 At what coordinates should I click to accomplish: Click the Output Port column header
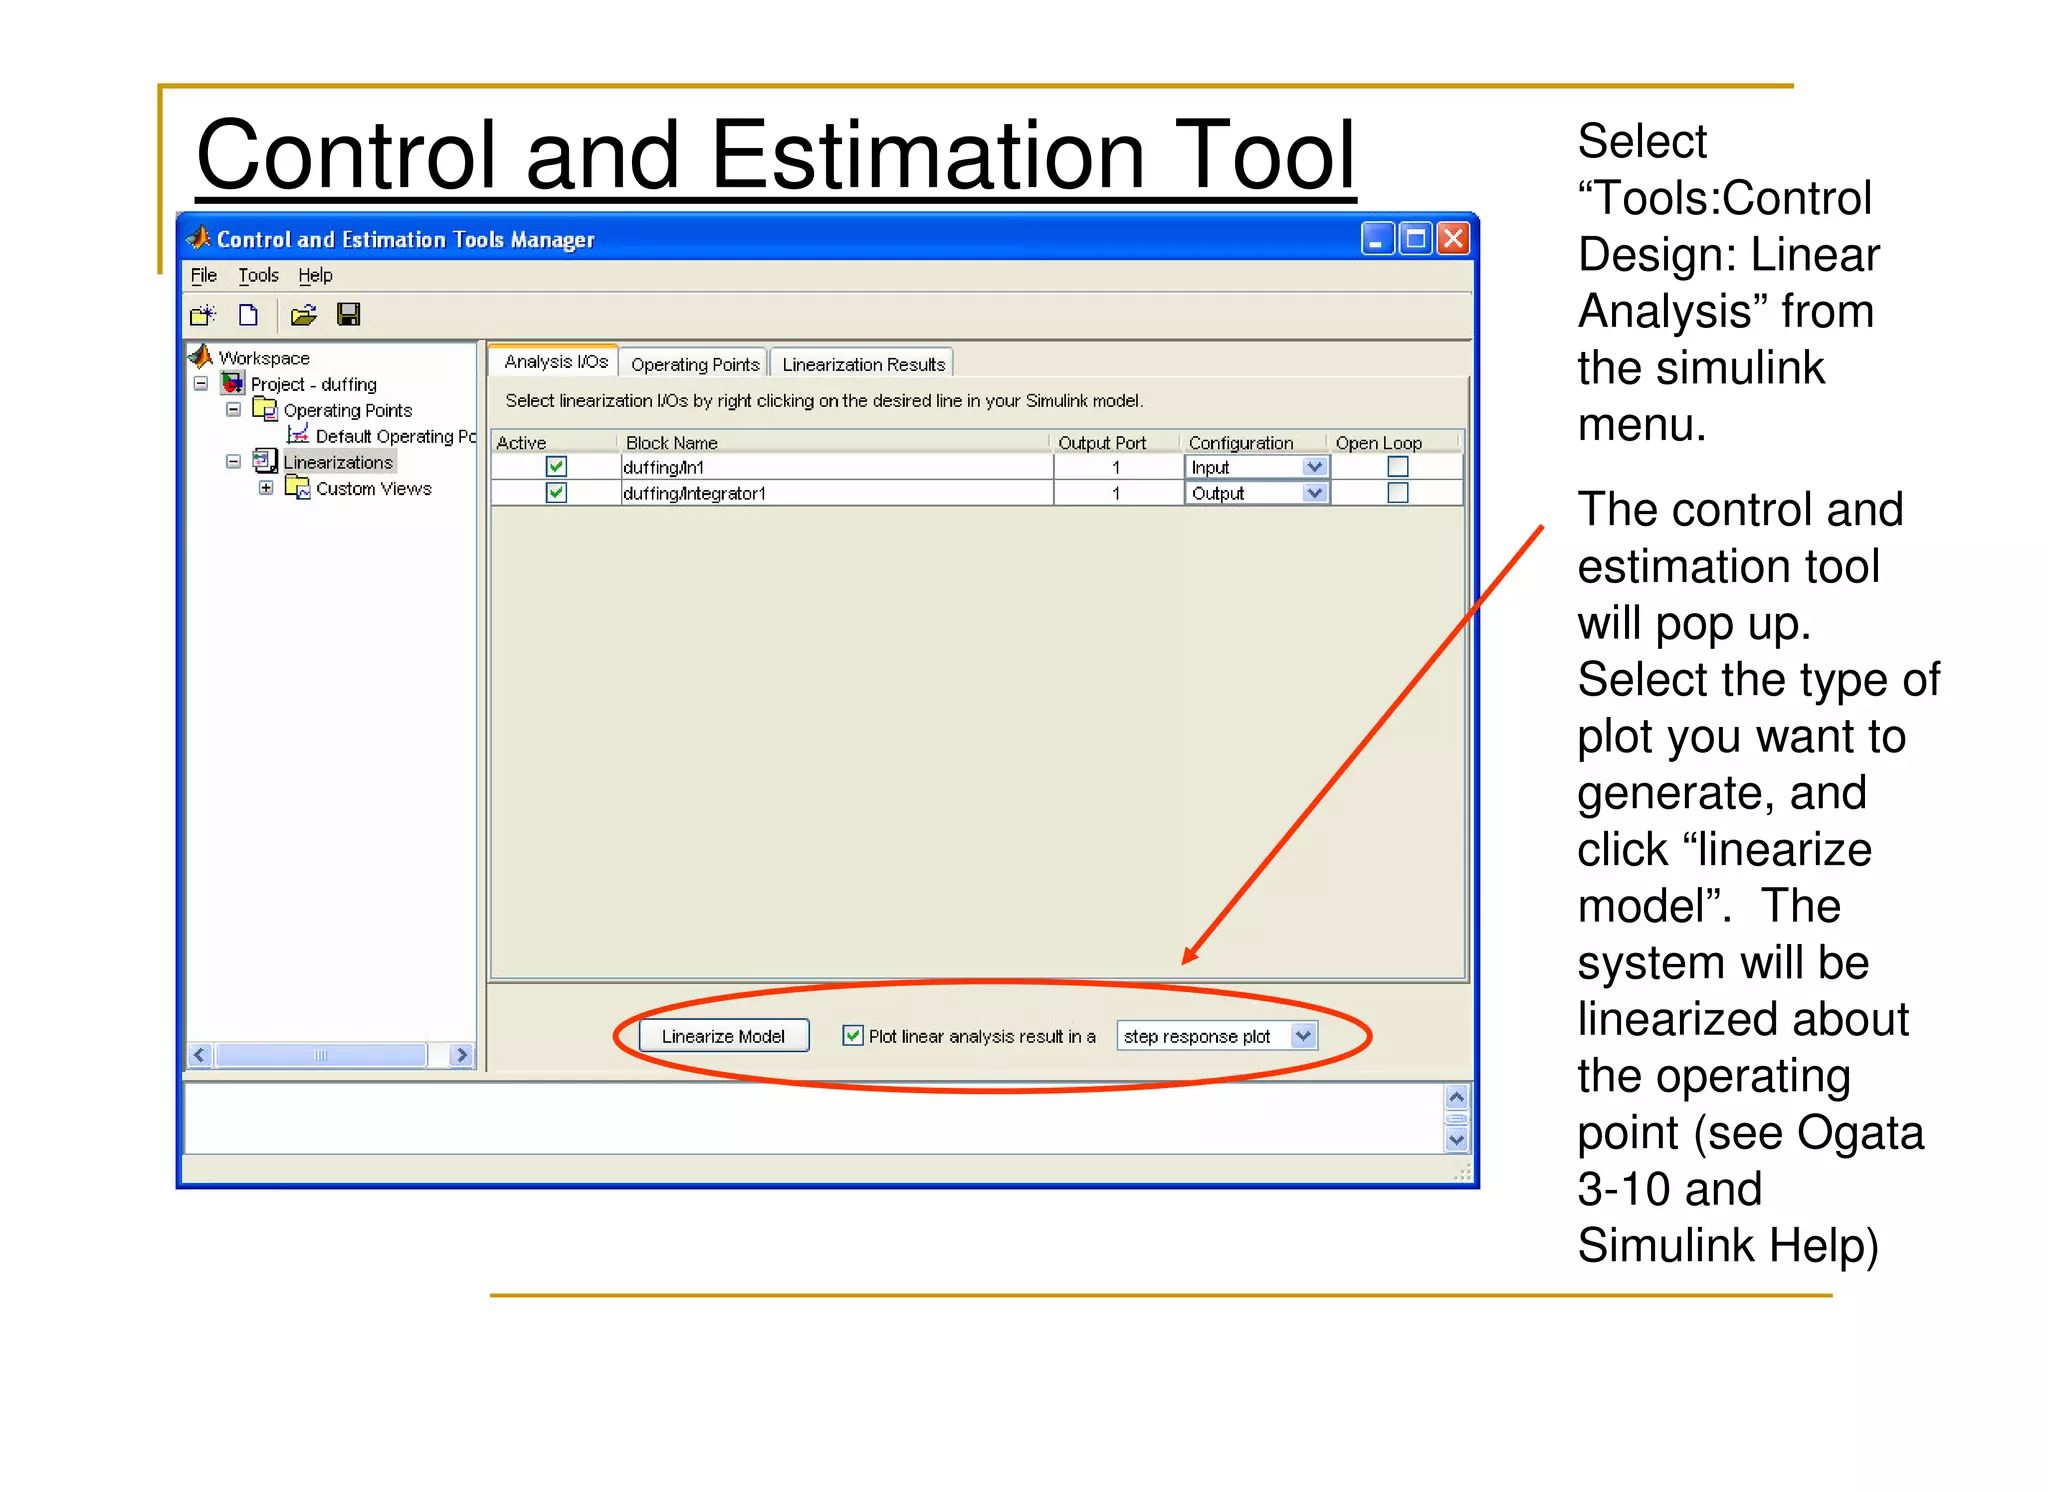tap(1116, 442)
